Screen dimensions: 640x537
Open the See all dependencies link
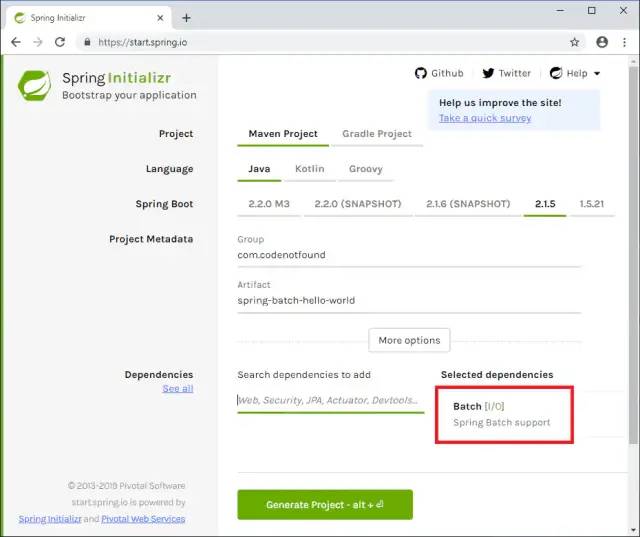click(x=178, y=389)
